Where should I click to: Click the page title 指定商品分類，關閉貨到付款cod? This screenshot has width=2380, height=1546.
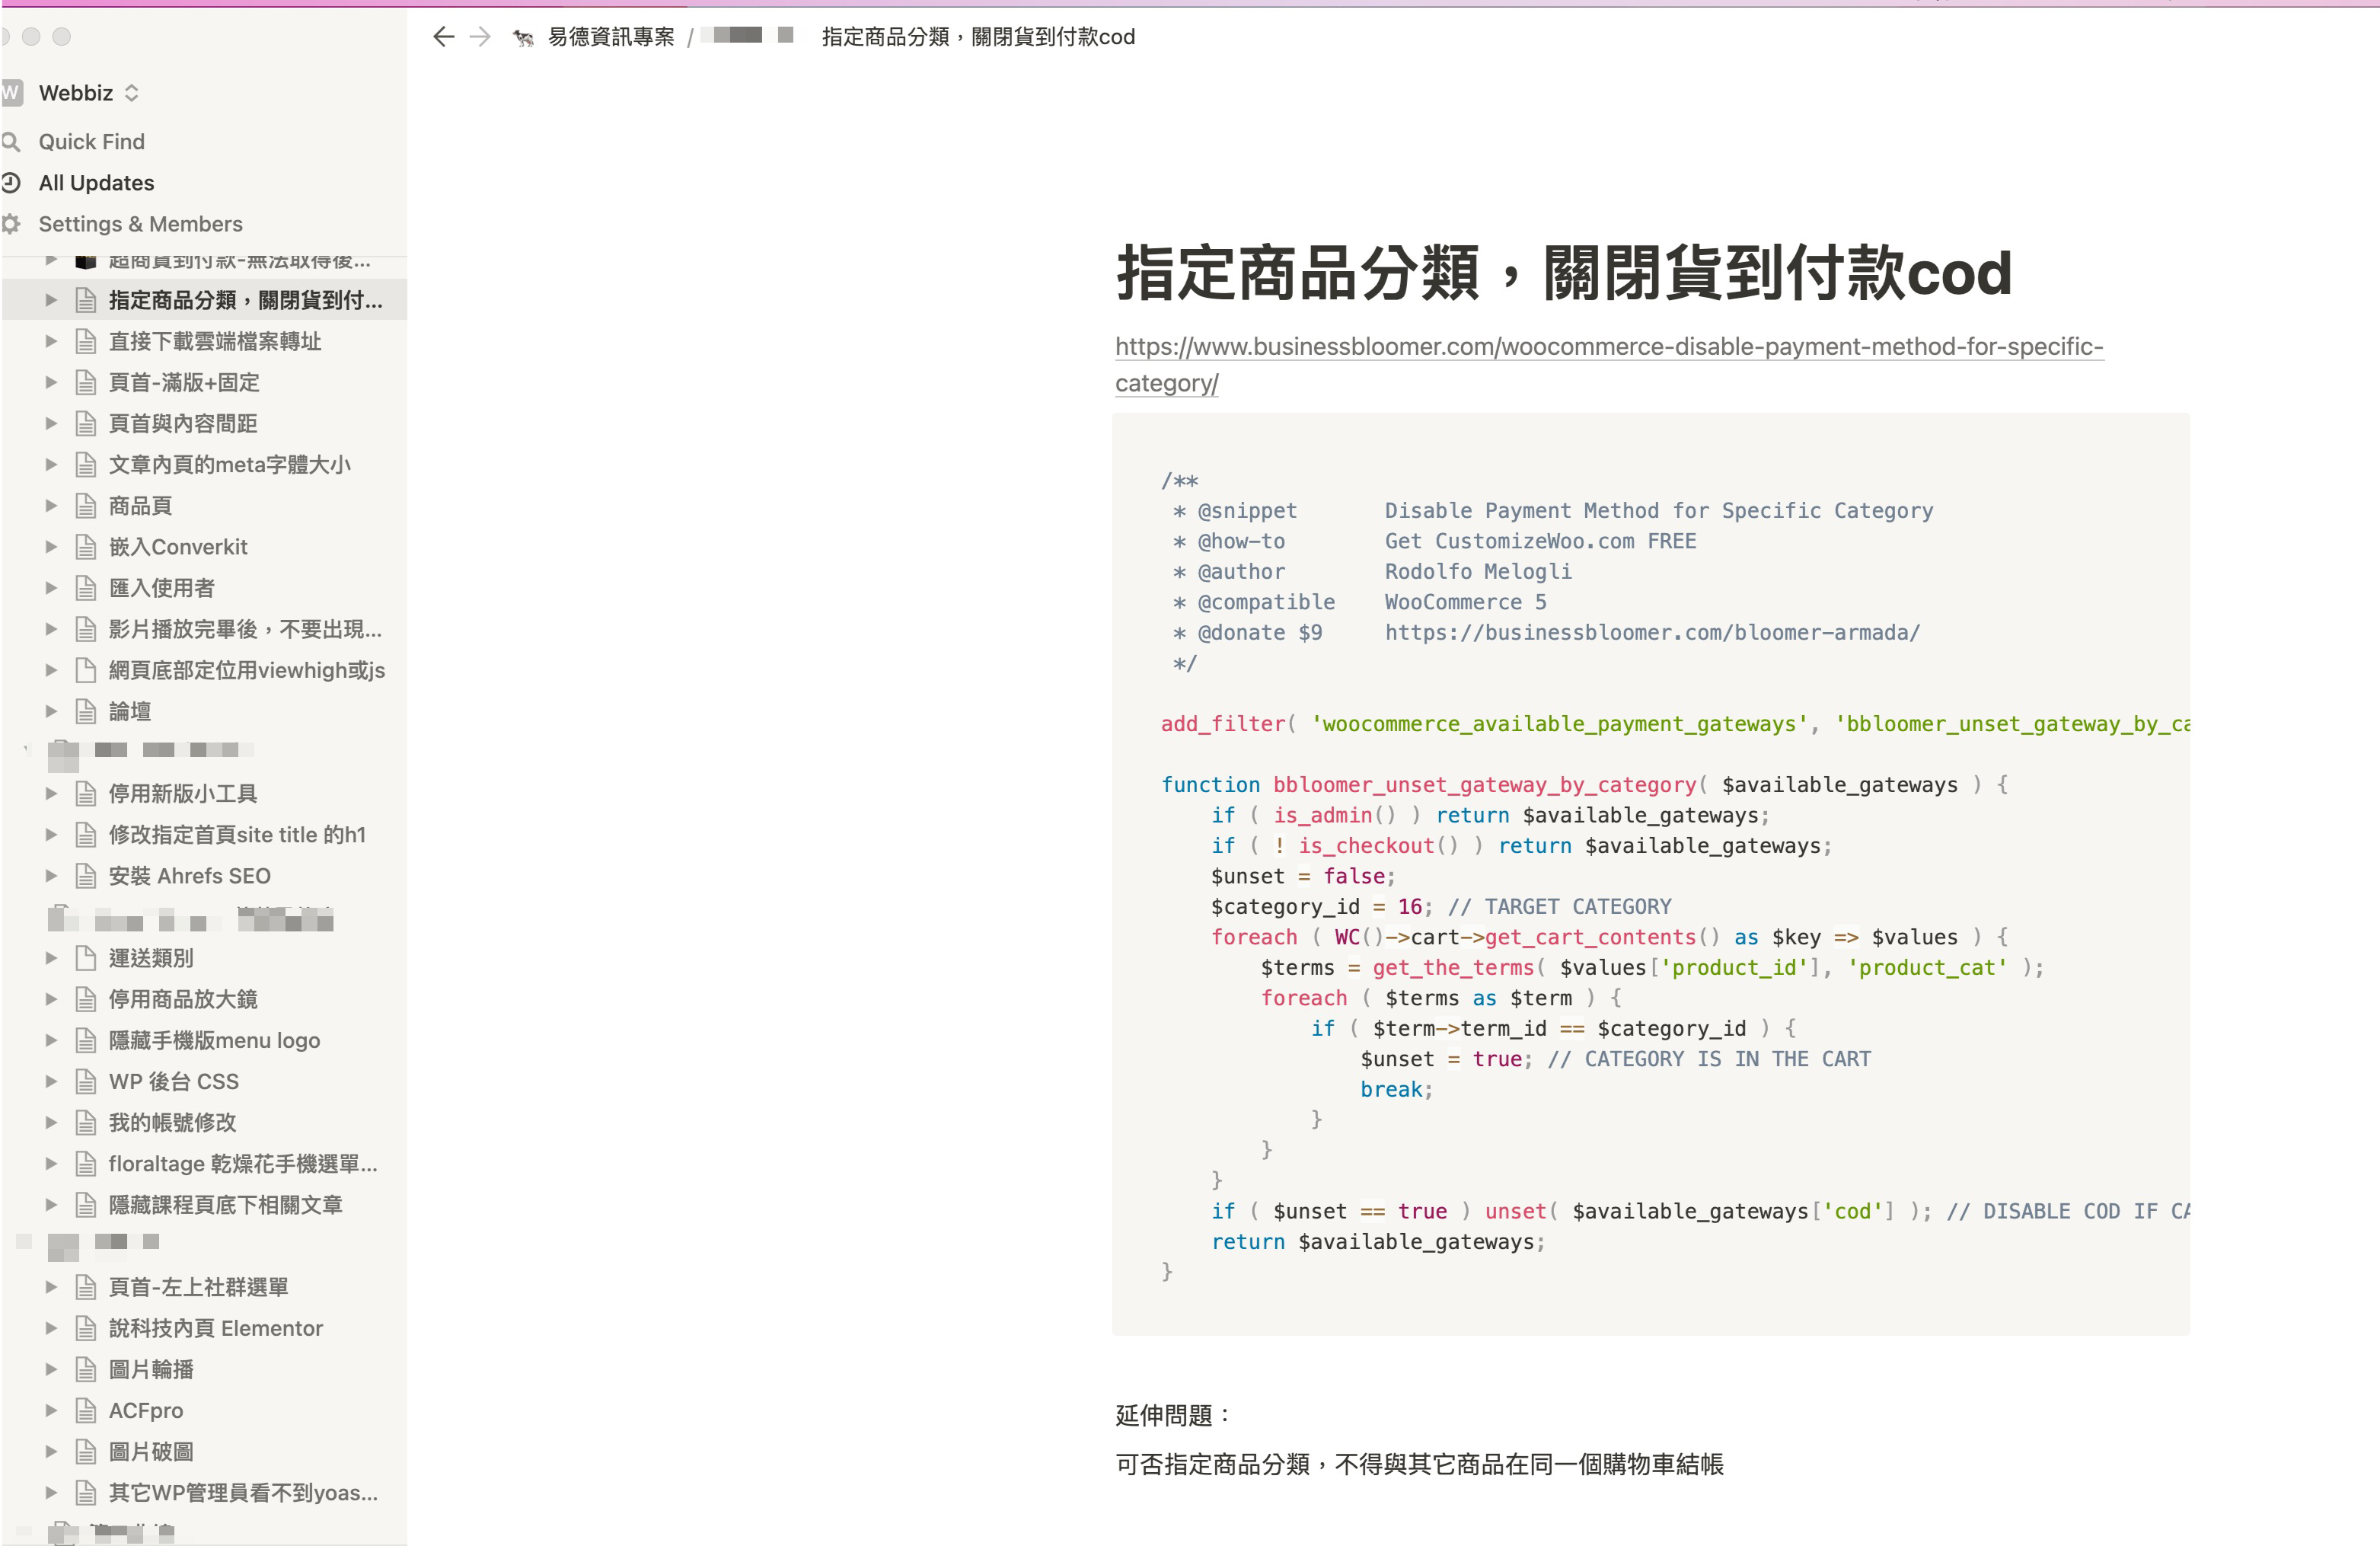pos(1563,272)
